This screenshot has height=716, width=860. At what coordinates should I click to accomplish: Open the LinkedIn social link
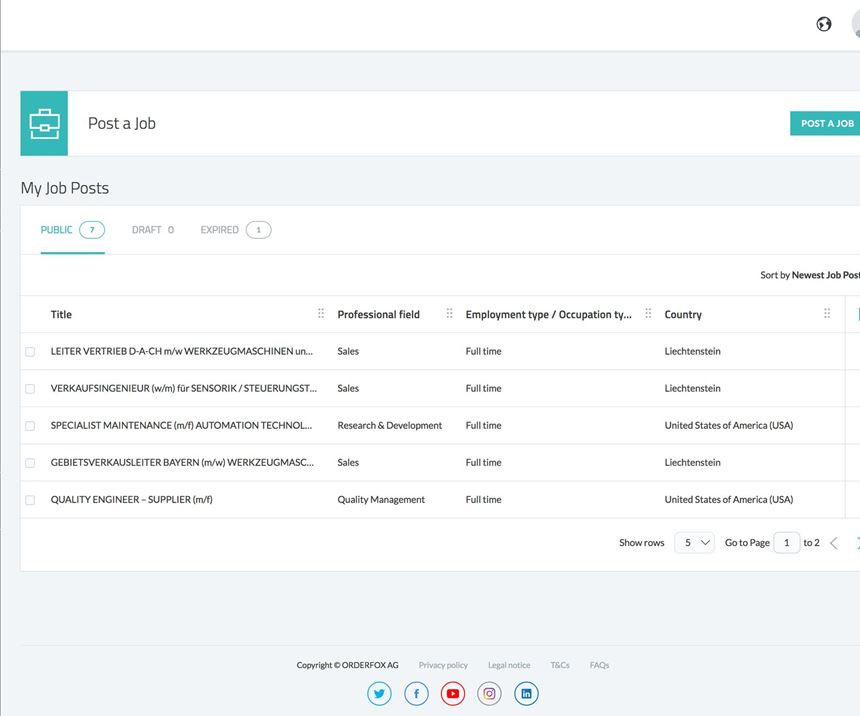pos(526,694)
